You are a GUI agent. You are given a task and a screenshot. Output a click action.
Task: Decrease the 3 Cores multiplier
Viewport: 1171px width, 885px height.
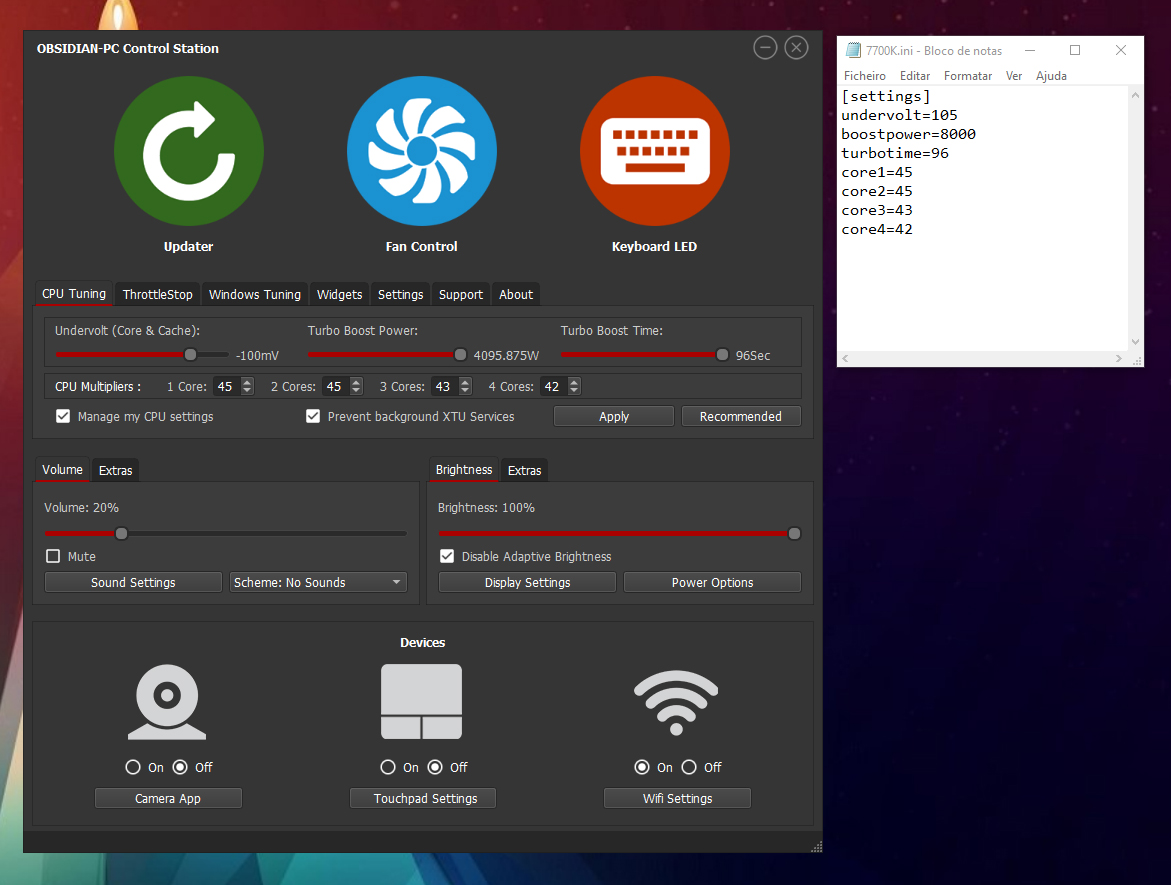465,391
